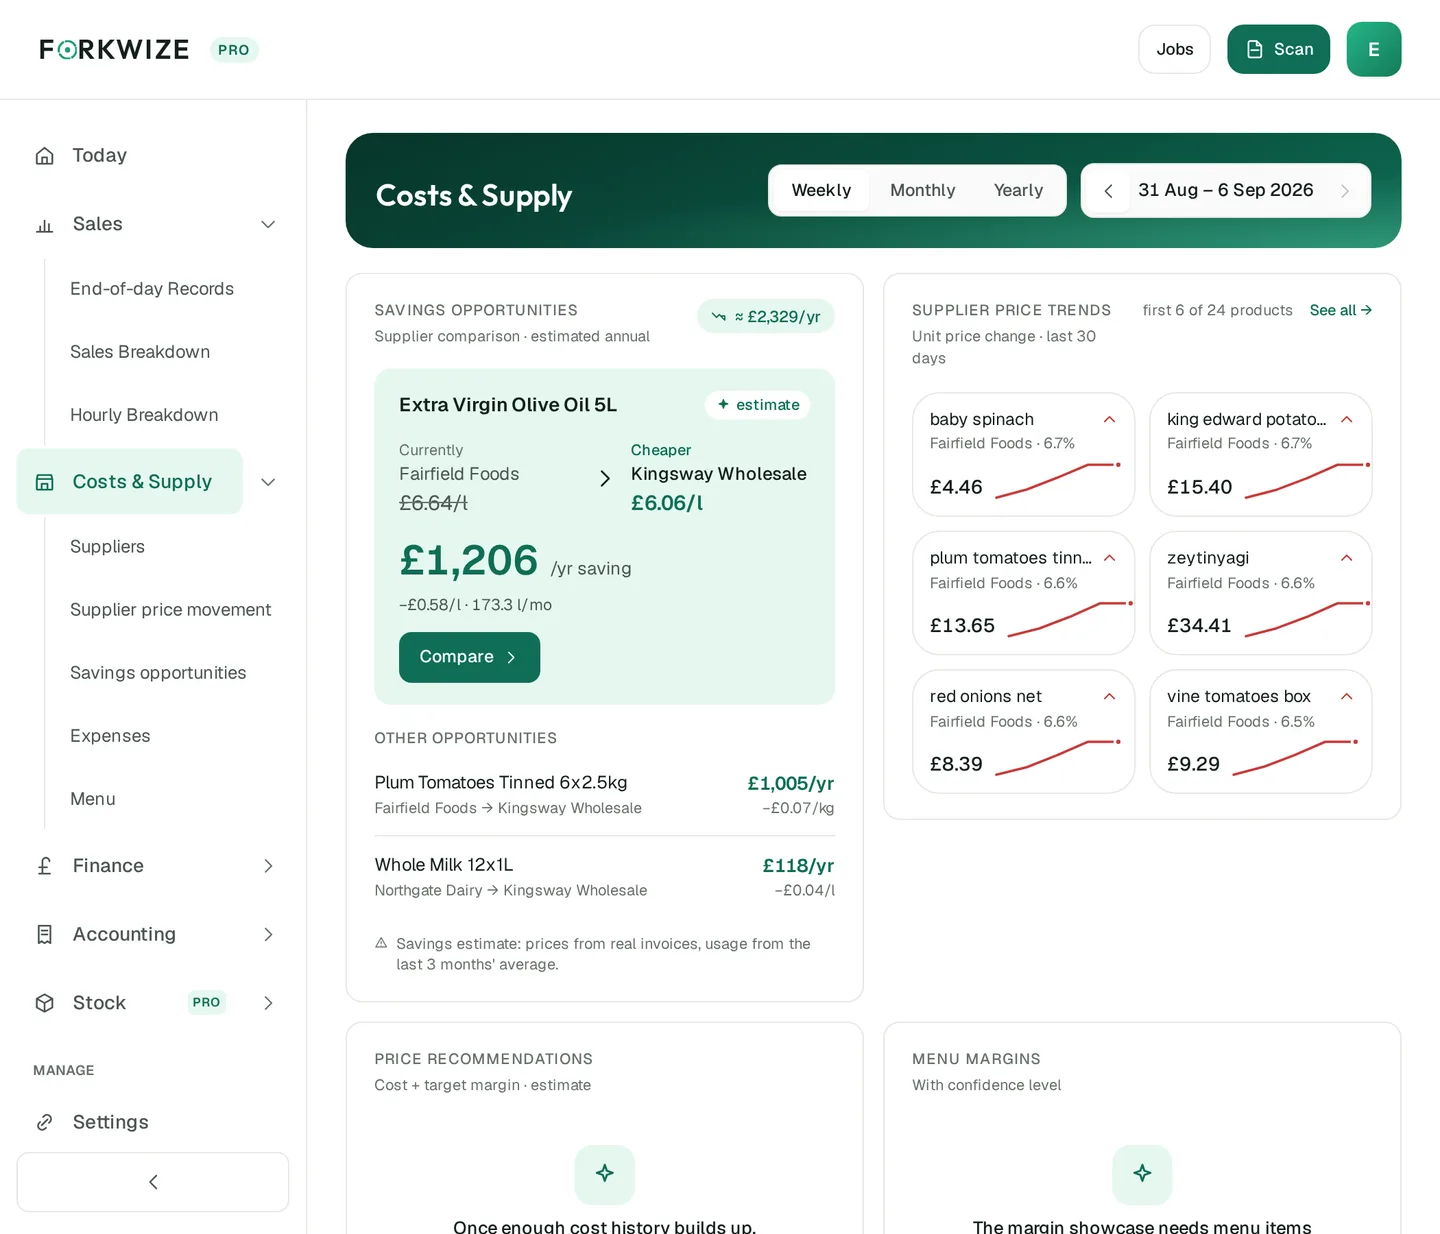1440x1234 pixels.
Task: Collapse the Costs & Supply section chevron
Action: tap(268, 482)
